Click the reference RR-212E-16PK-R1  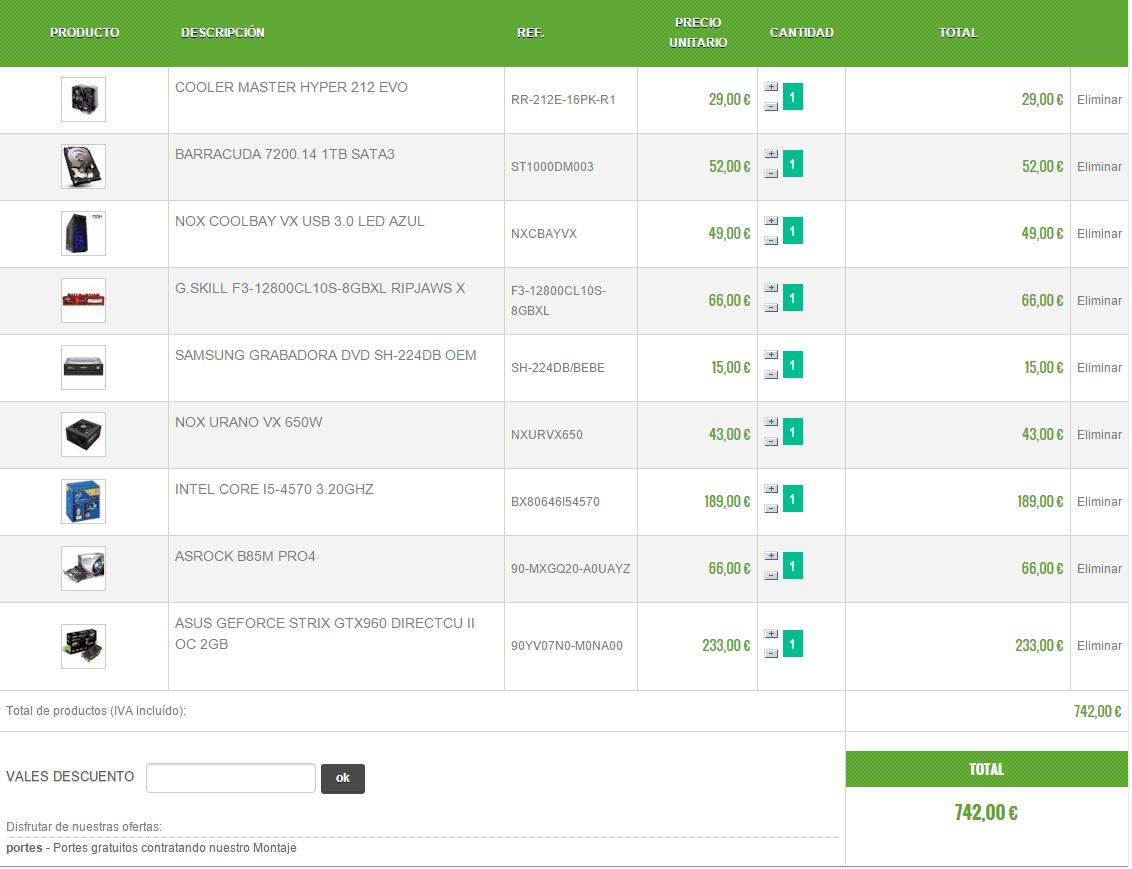click(x=563, y=100)
